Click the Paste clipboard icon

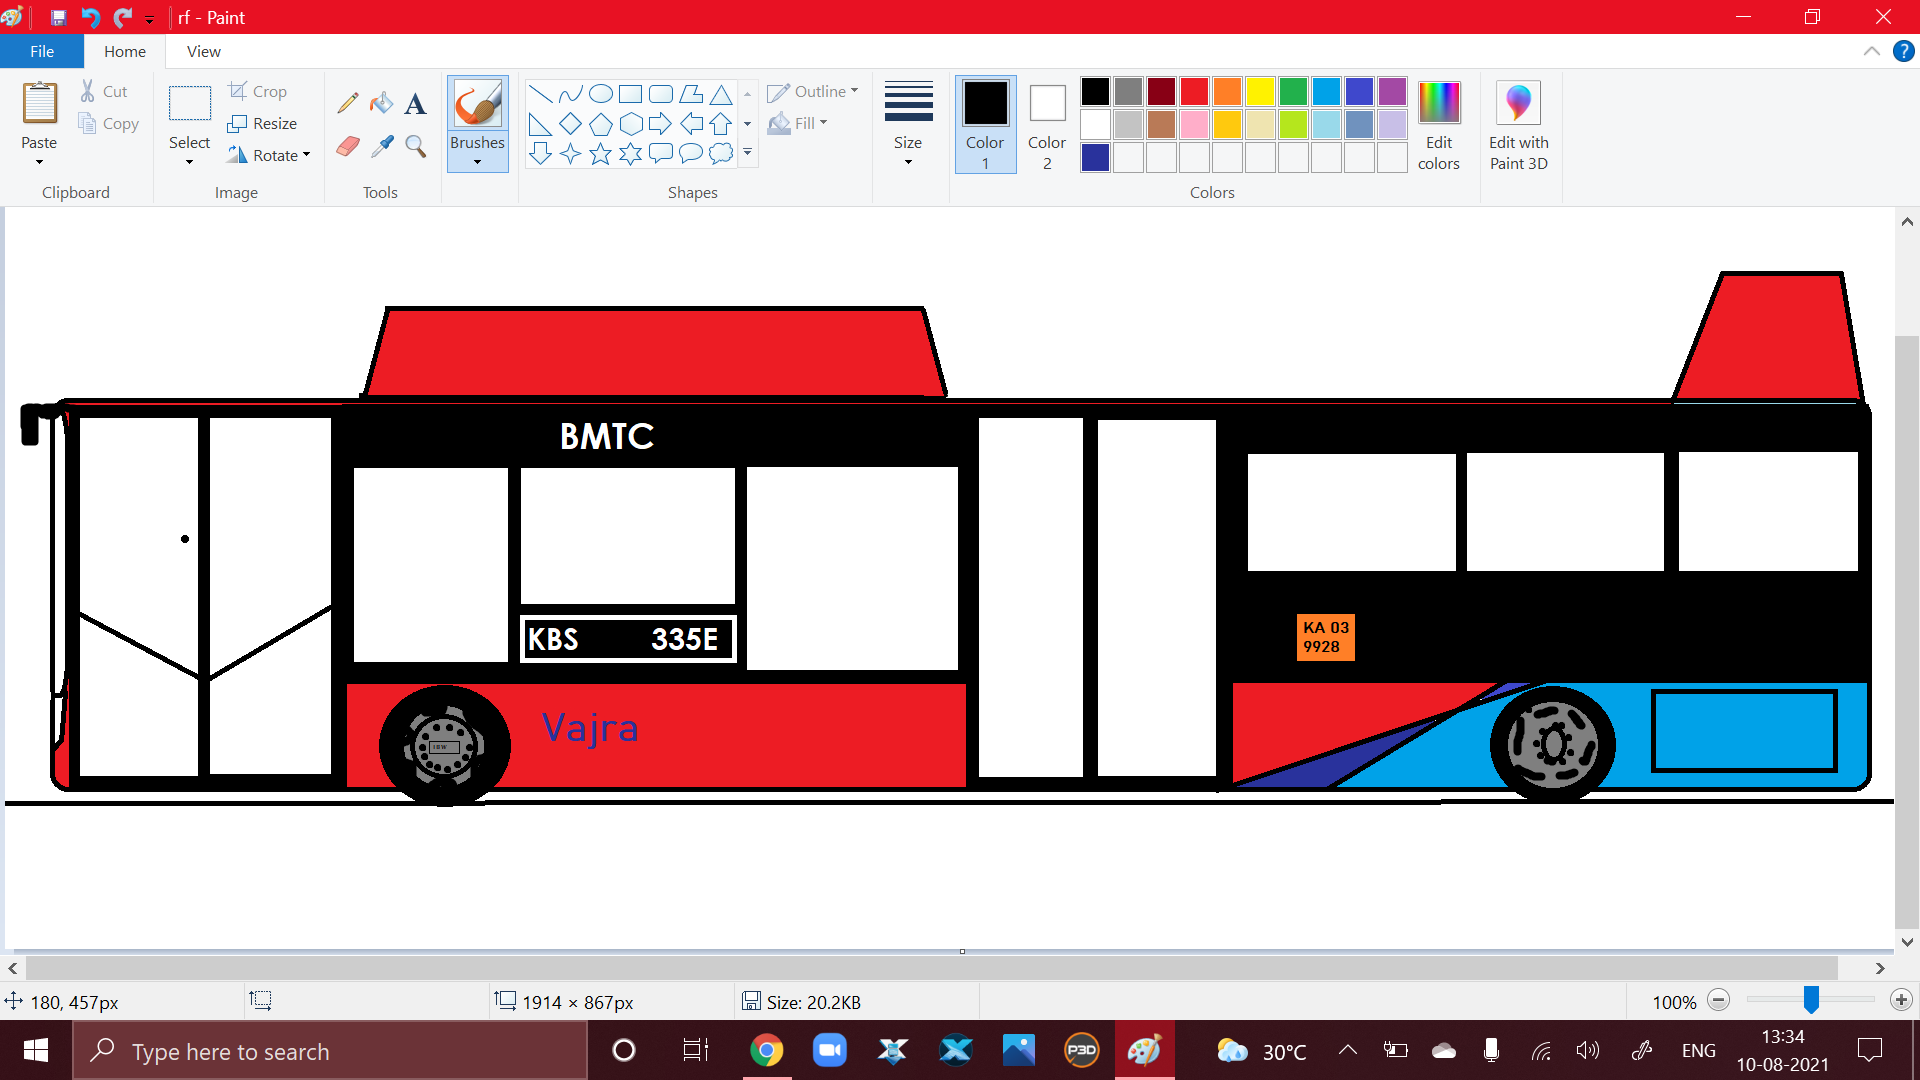coord(39,104)
